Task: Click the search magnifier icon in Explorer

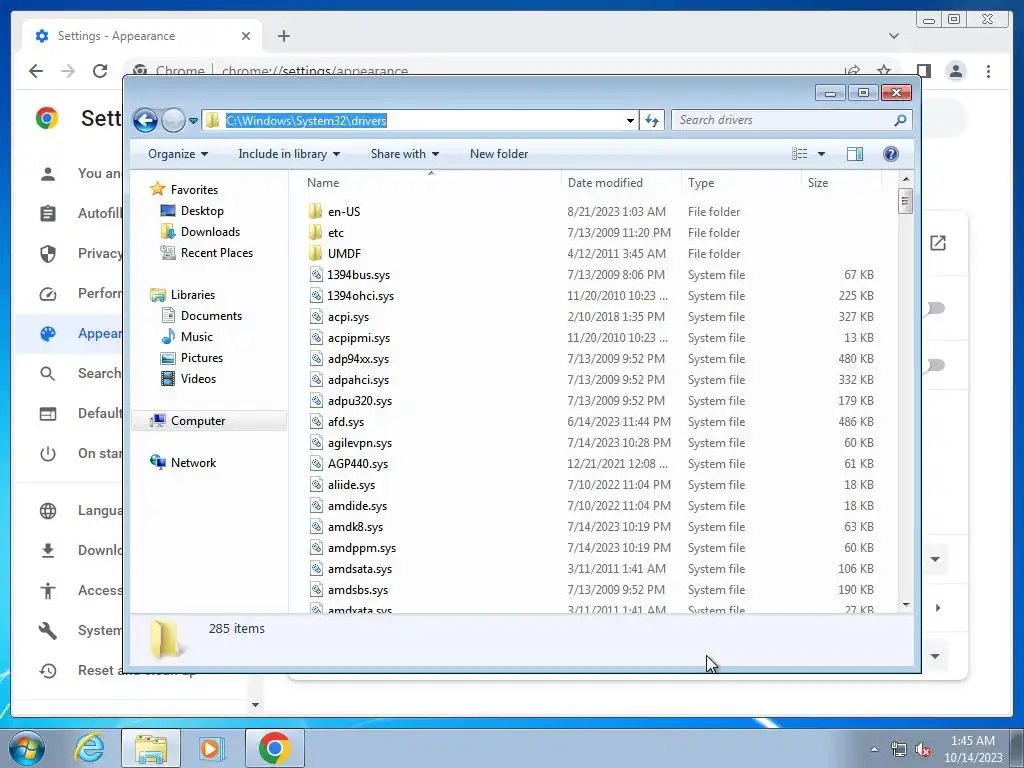Action: 900,120
